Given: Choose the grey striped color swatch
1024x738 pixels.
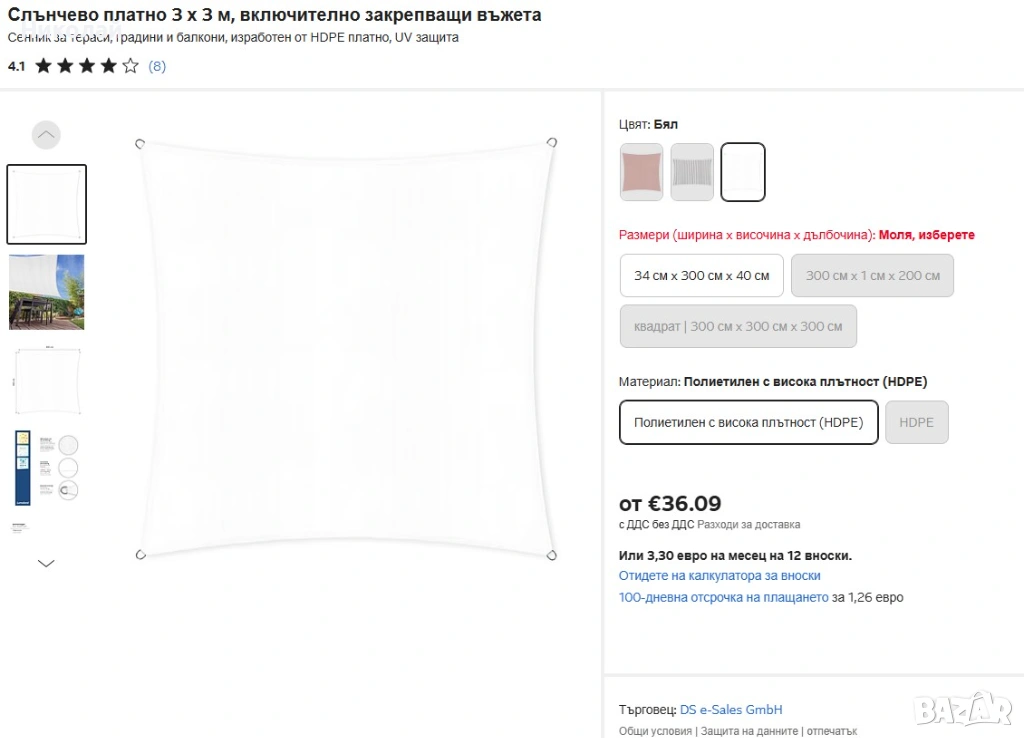Looking at the screenshot, I should [x=692, y=172].
